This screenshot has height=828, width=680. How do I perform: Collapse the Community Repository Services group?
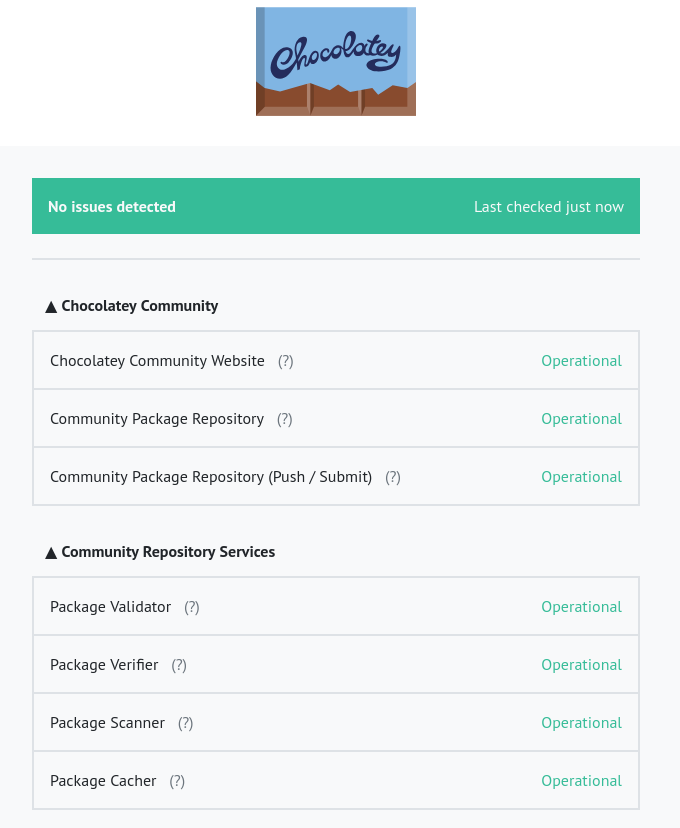[51, 552]
